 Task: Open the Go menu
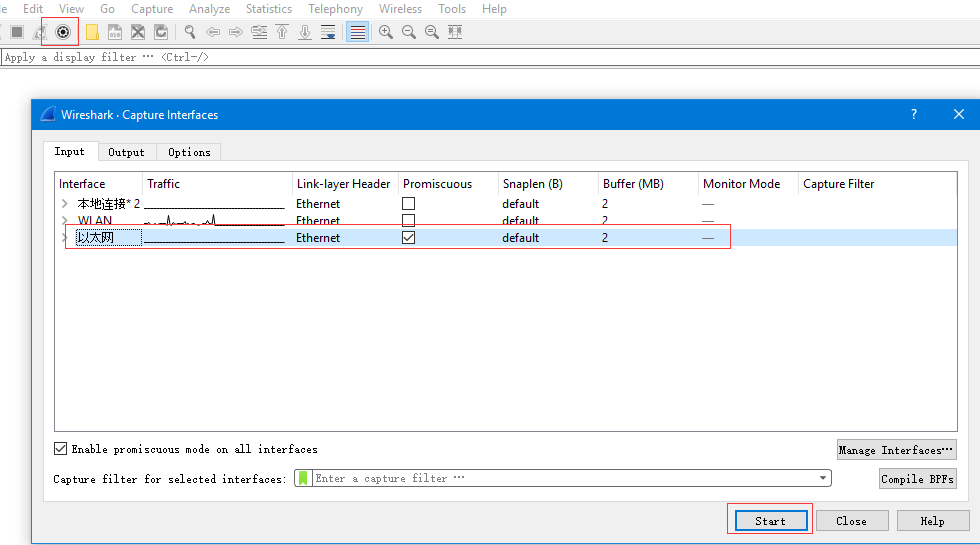(108, 9)
